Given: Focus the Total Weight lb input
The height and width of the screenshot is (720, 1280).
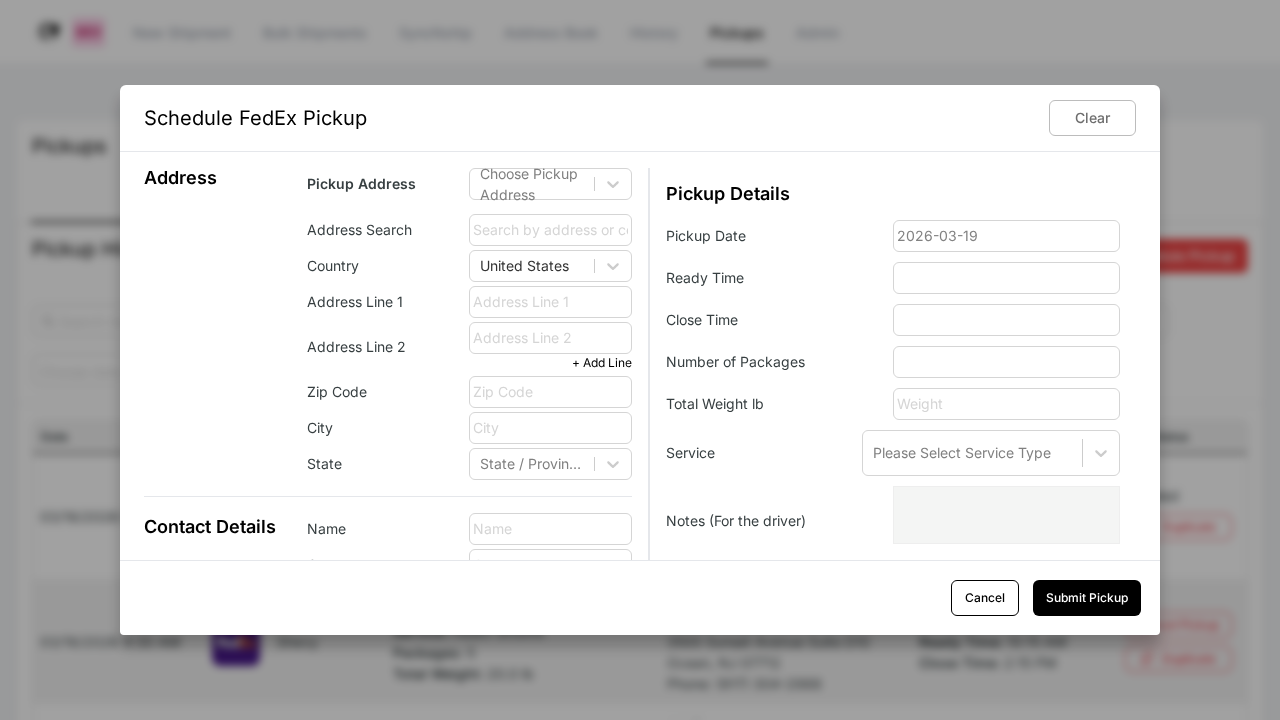Looking at the screenshot, I should 1006,404.
